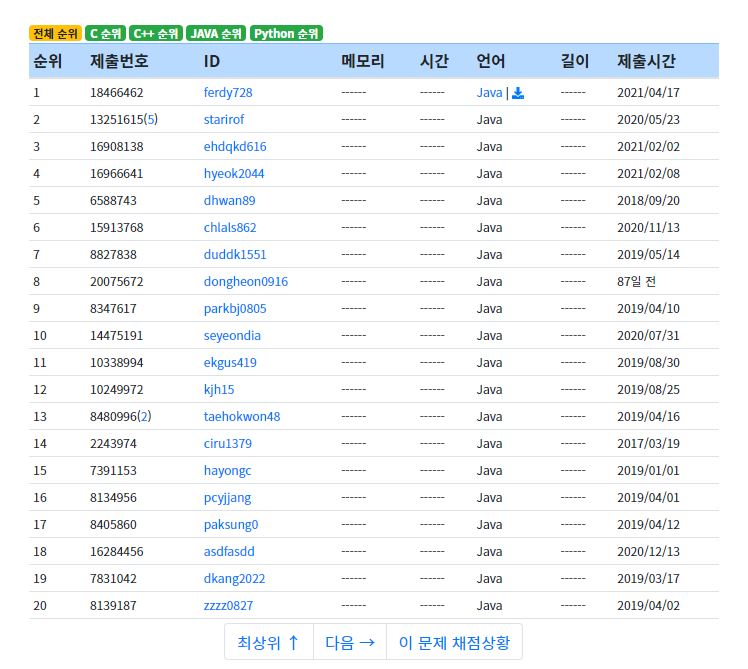Select submission number 2243974

tap(113, 444)
